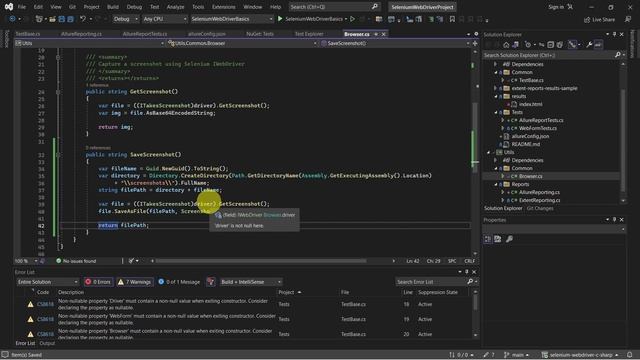This screenshot has height=360, width=640.
Task: Click the editor horizontal scrollbar
Action: click(x=261, y=261)
